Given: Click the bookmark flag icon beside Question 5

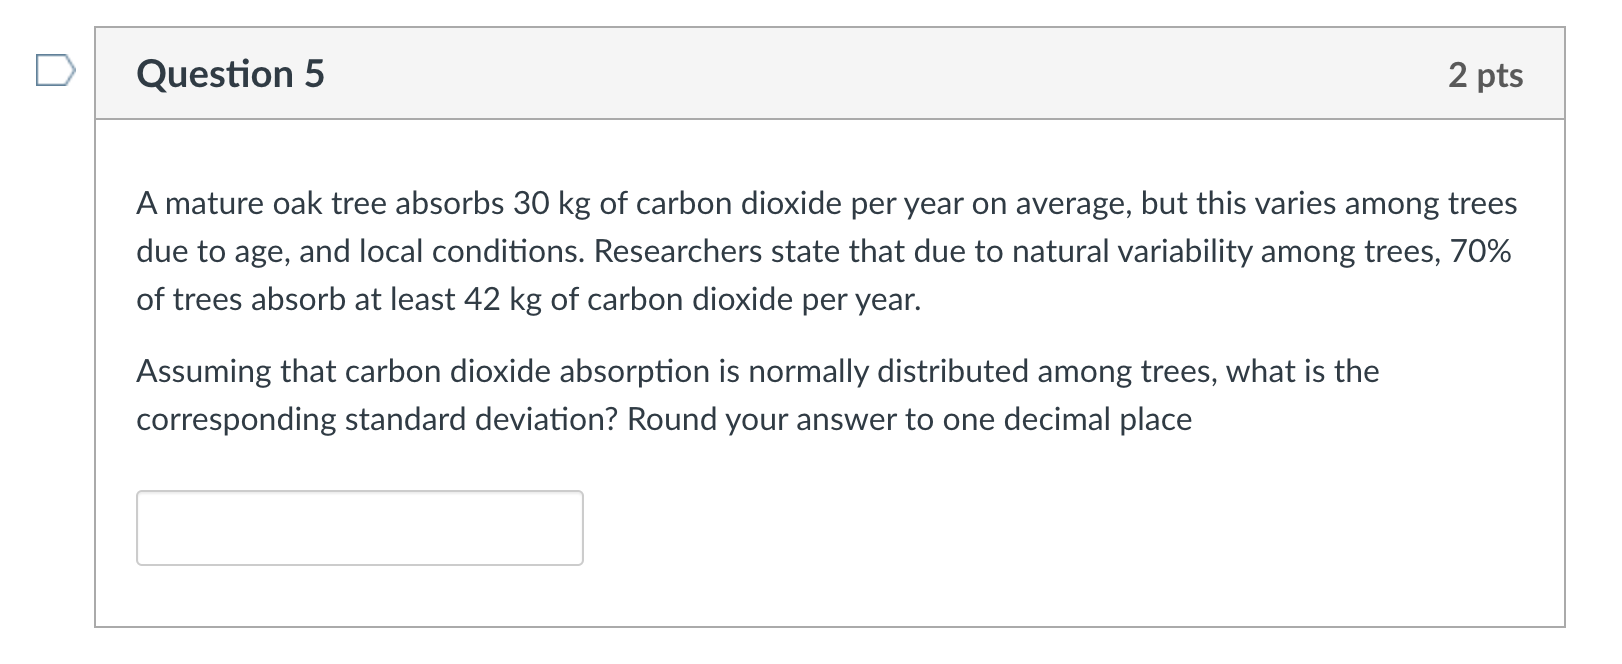Looking at the screenshot, I should pyautogui.click(x=55, y=70).
